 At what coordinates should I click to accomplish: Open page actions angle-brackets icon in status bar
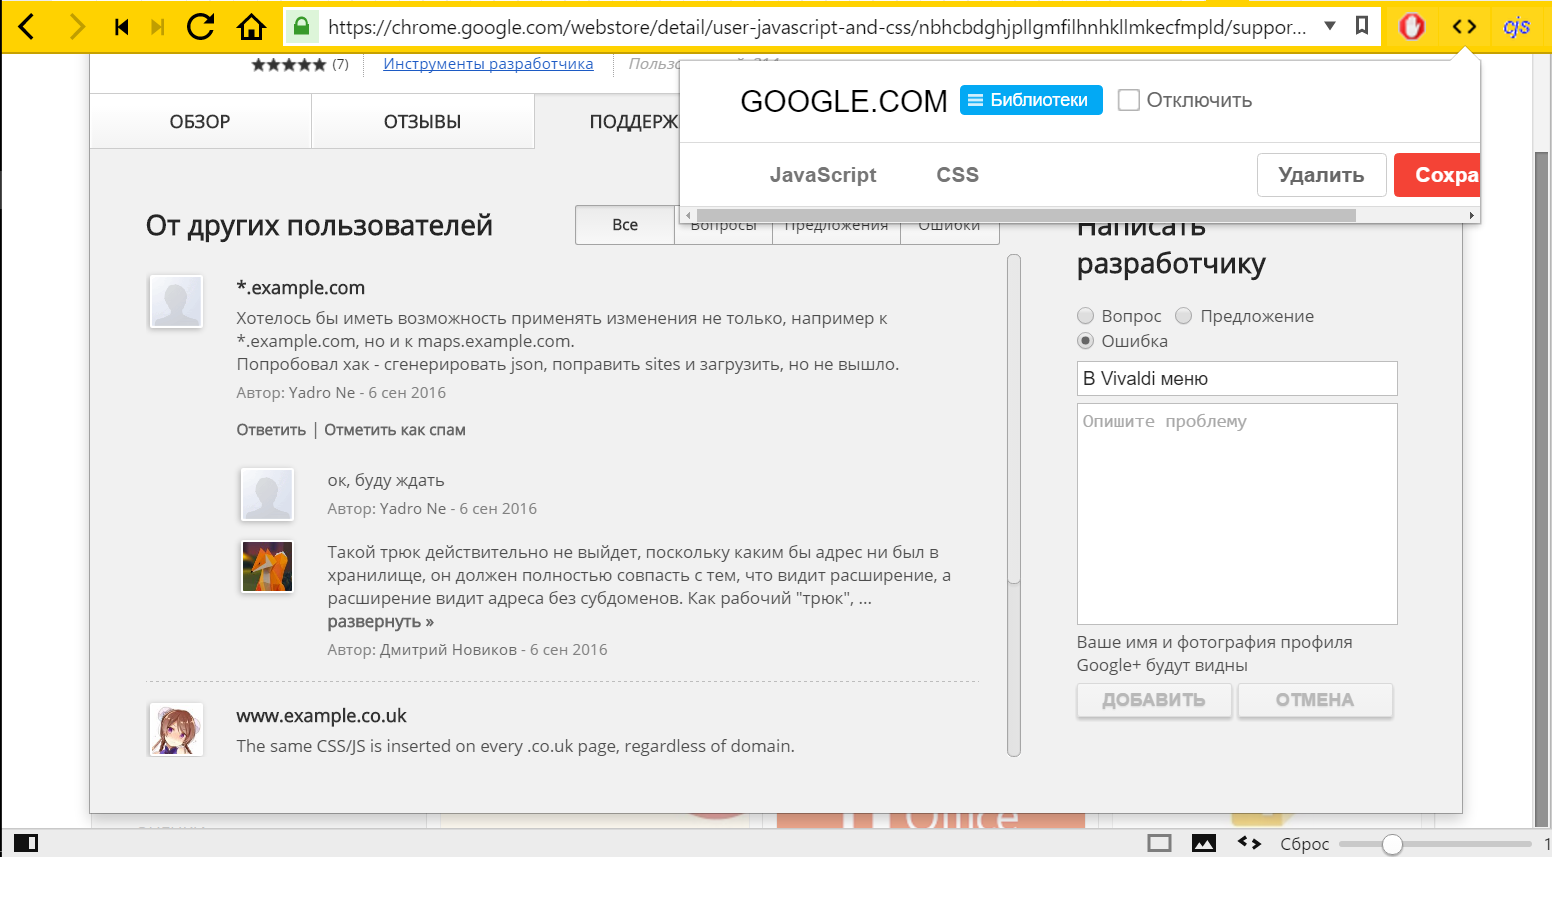[x=1249, y=843]
